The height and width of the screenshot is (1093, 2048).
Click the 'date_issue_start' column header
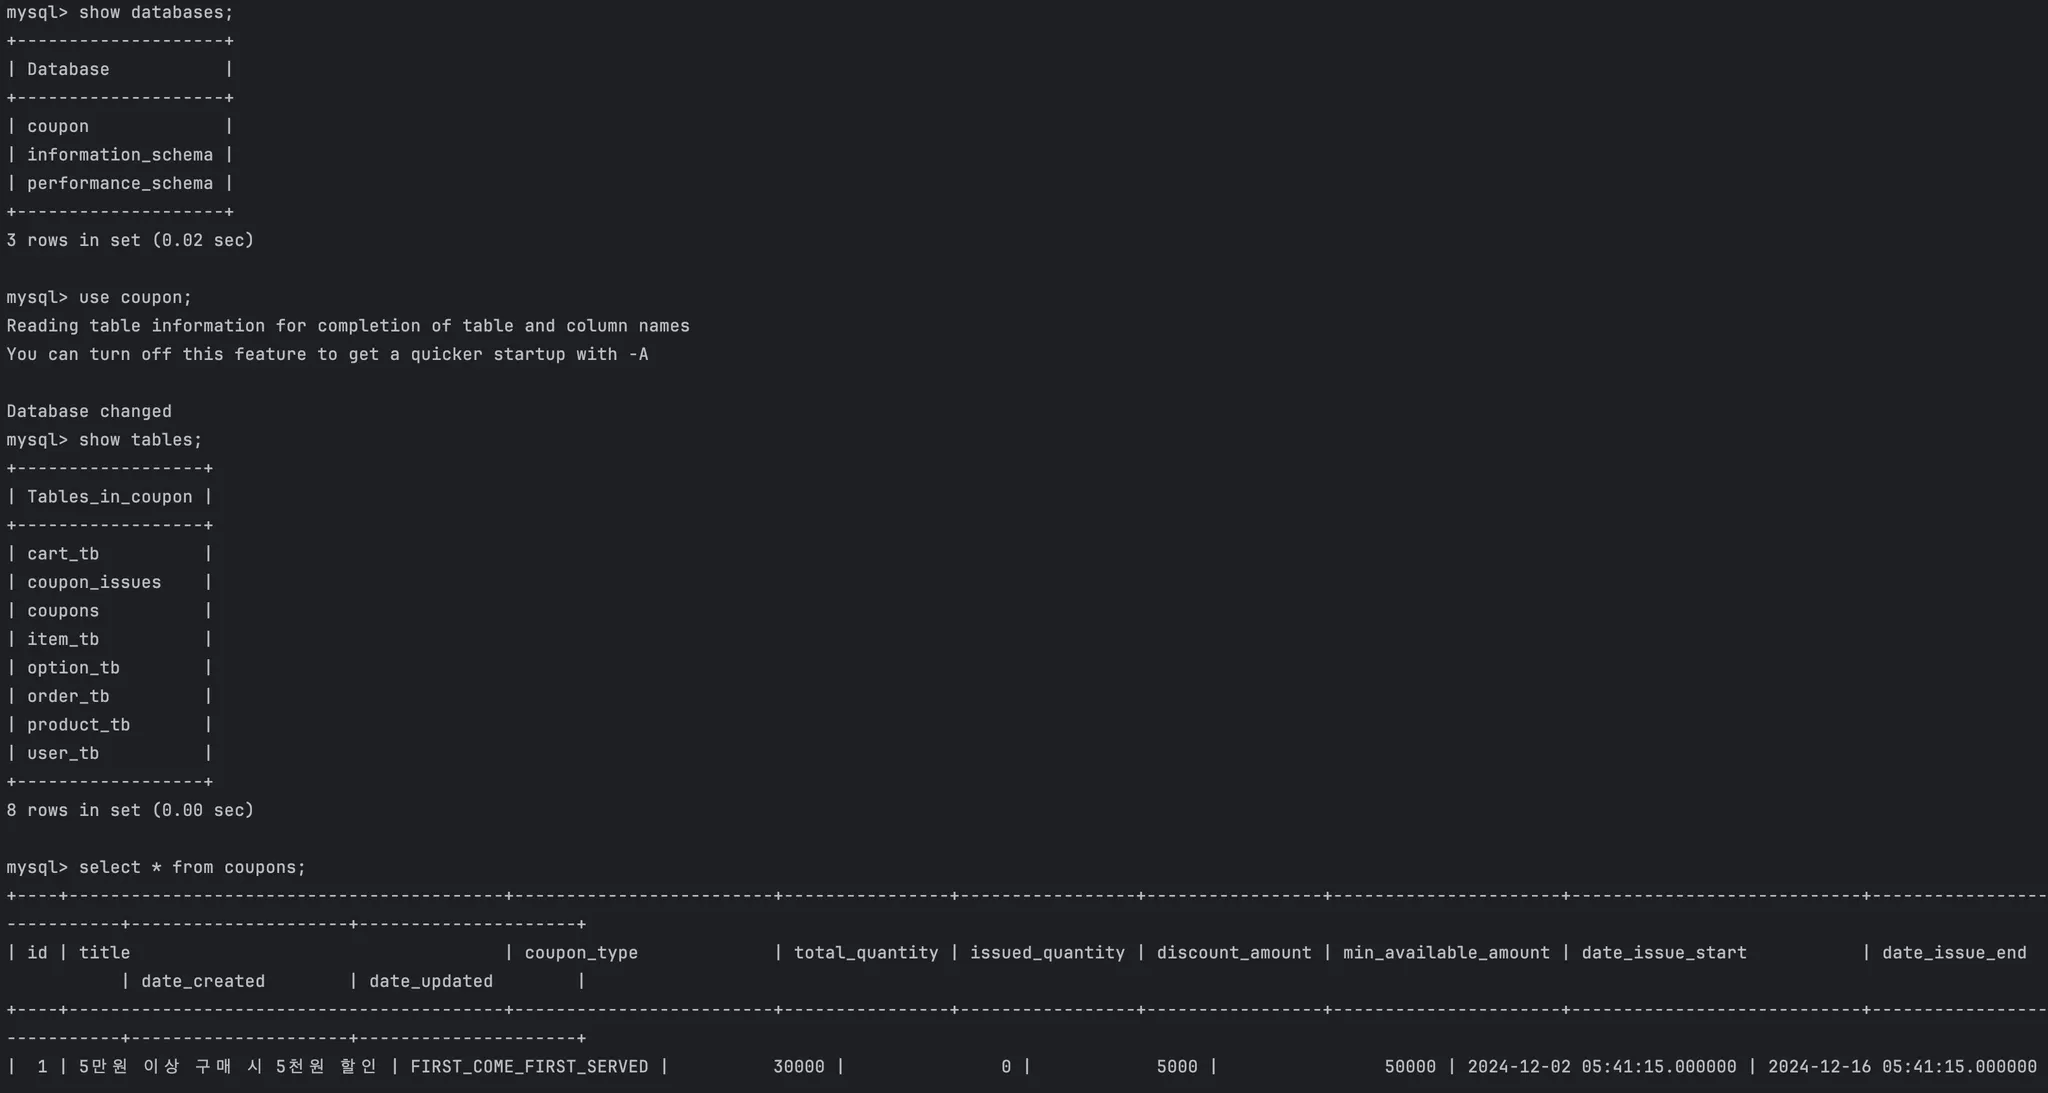coord(1664,953)
